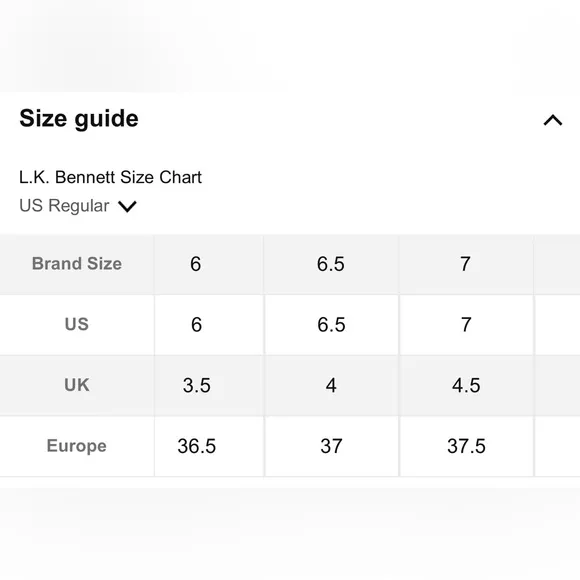580x580 pixels.
Task: Click the UK row header
Action: tap(77, 385)
